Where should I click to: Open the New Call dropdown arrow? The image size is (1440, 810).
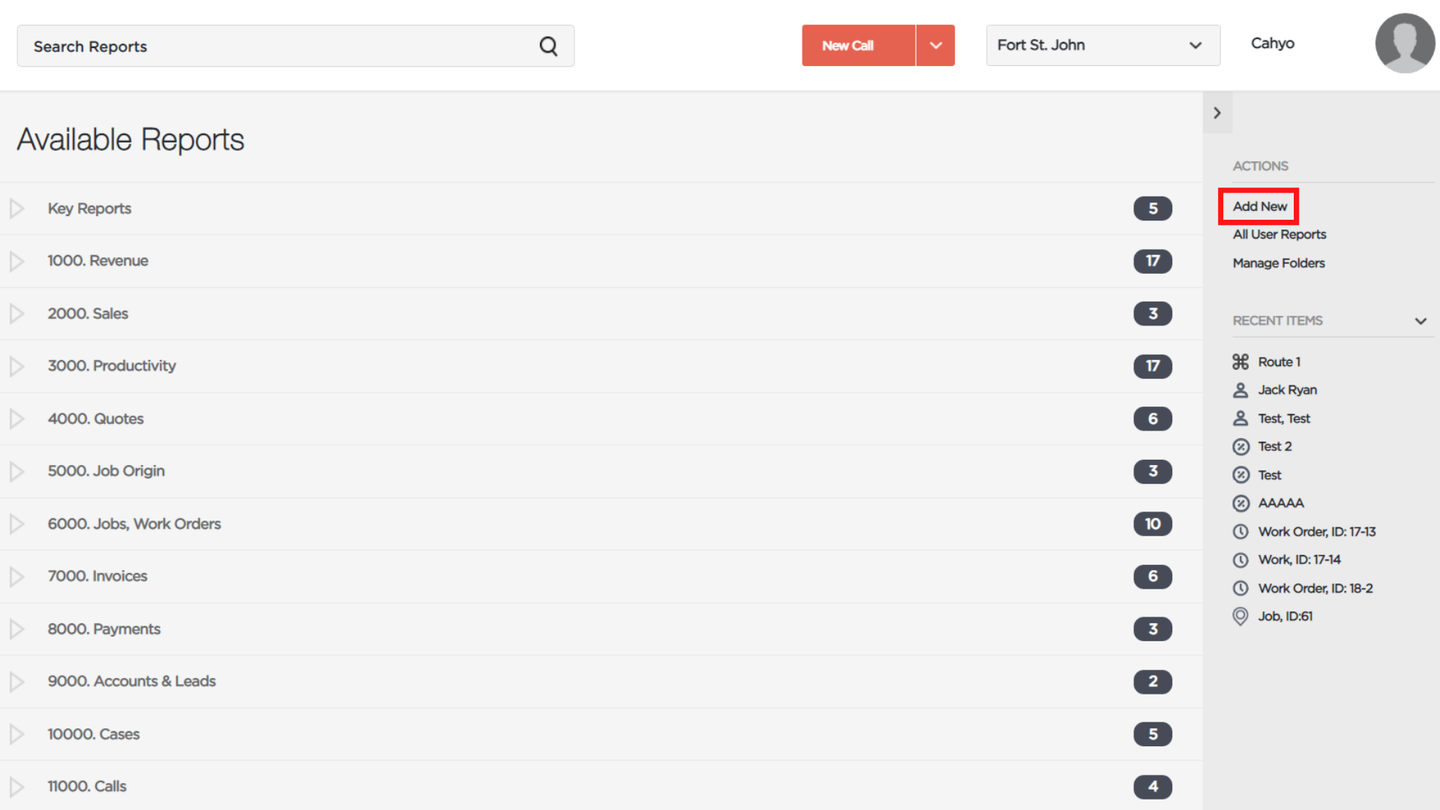pyautogui.click(x=935, y=46)
